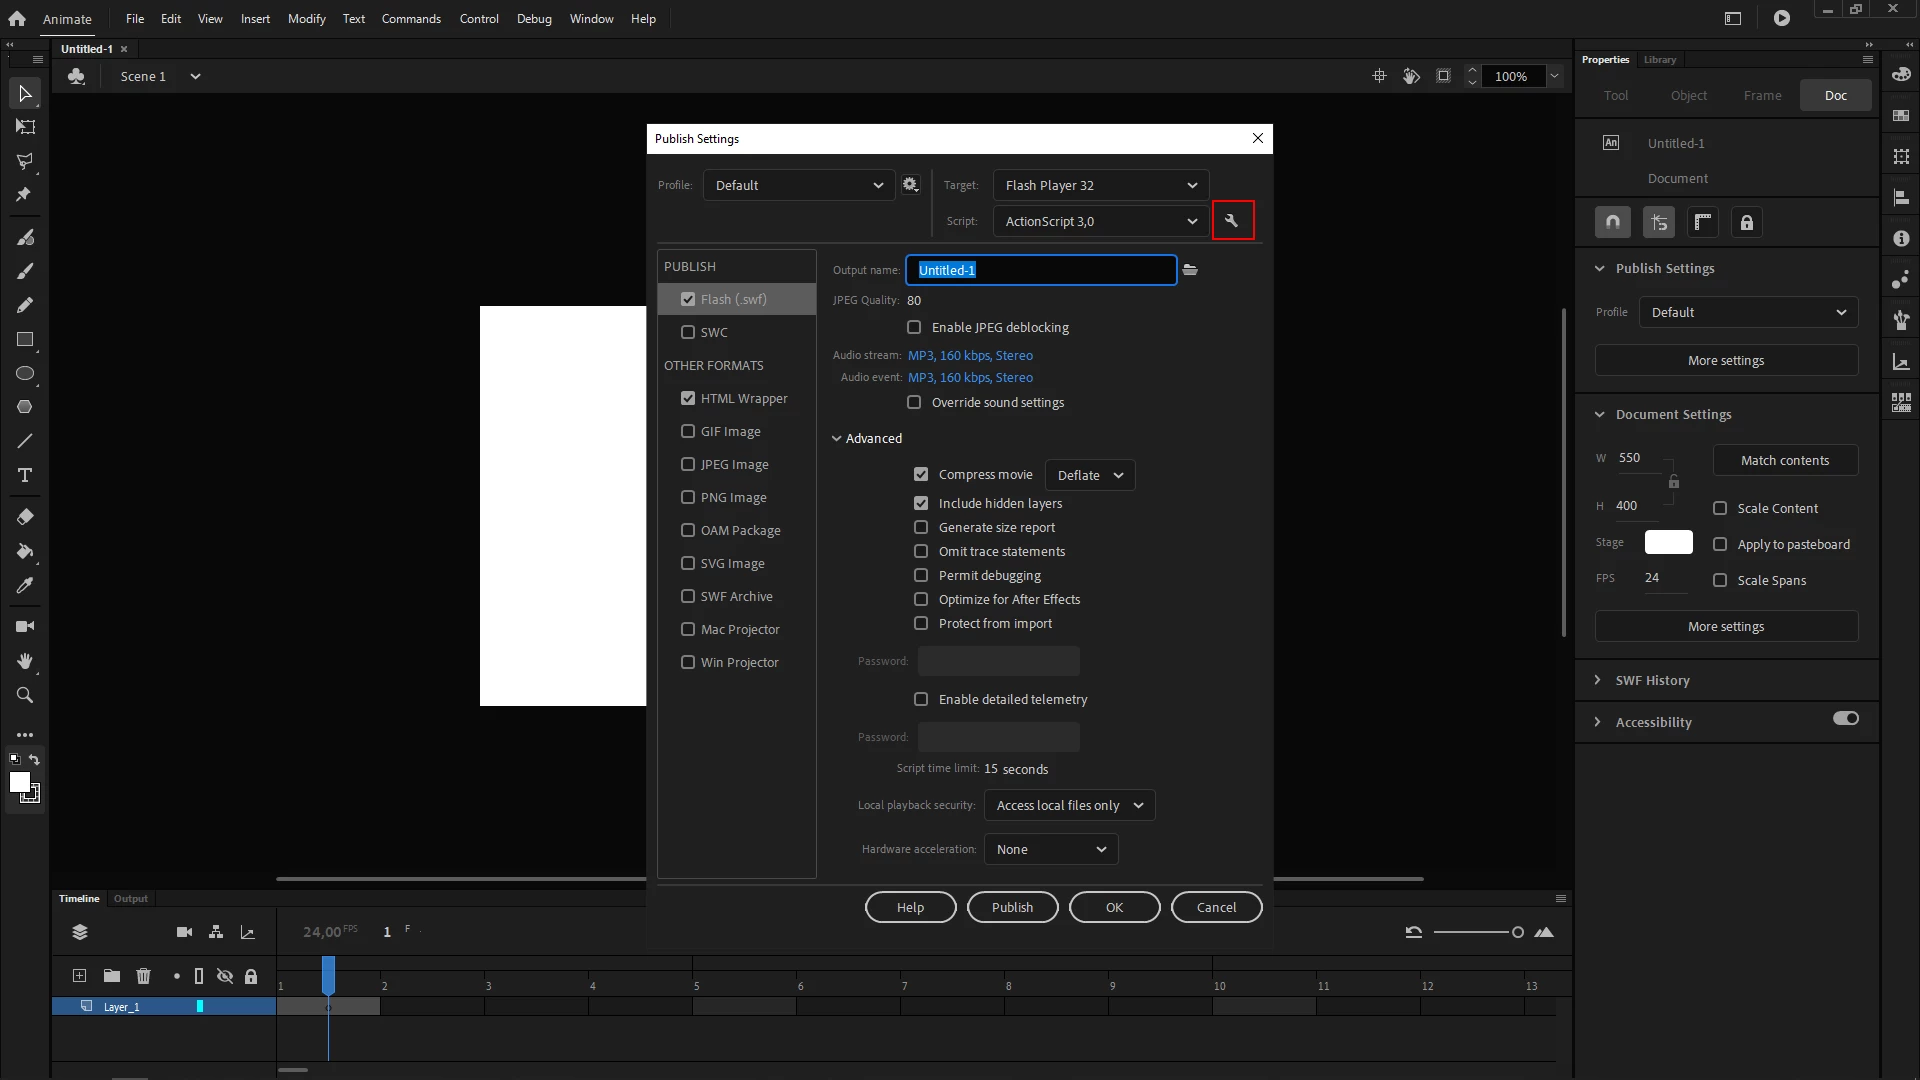Image resolution: width=1920 pixels, height=1080 pixels.
Task: Select the Text tool in toolbar
Action: coord(25,475)
